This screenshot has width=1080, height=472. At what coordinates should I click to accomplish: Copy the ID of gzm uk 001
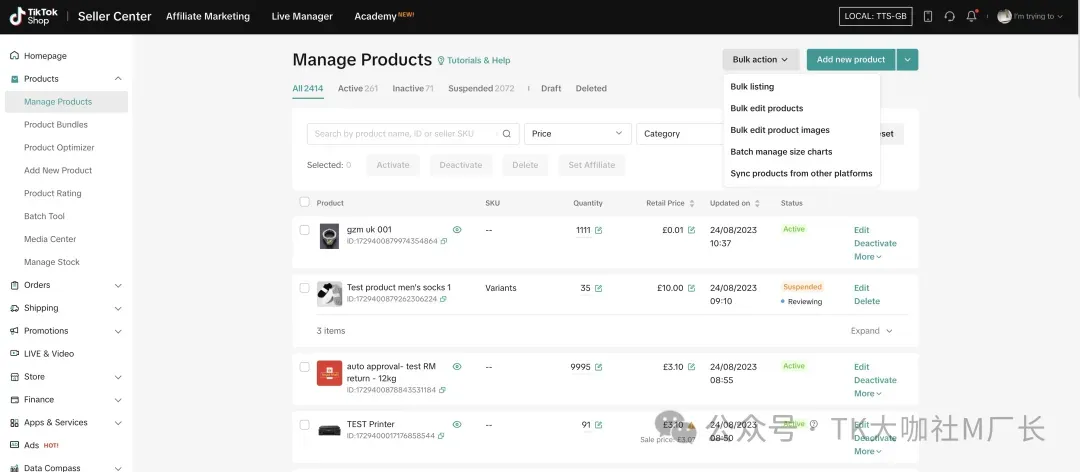[x=444, y=241]
